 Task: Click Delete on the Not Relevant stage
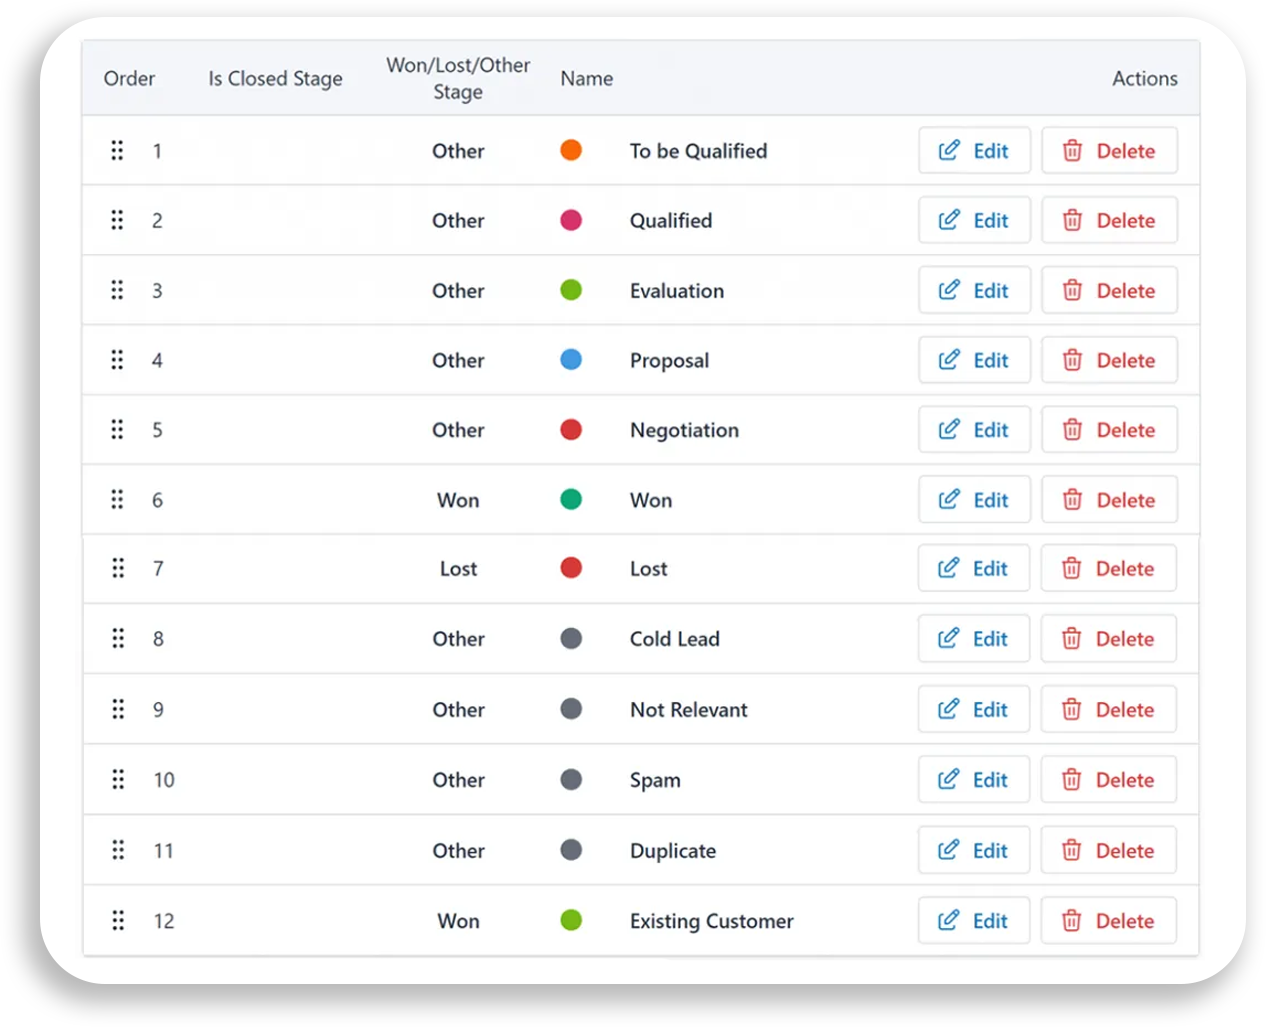pyautogui.click(x=1108, y=709)
